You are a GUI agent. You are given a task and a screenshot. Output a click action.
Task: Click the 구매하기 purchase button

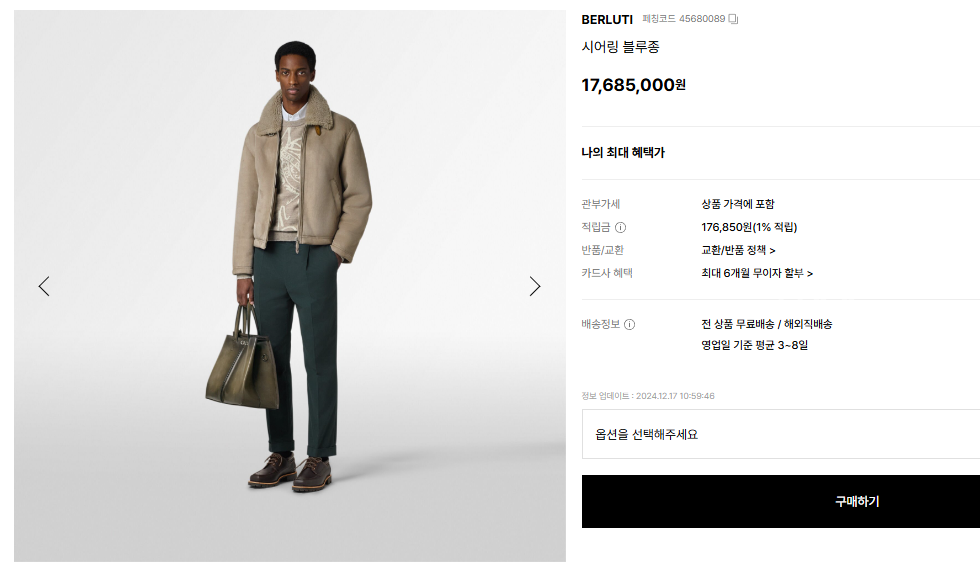[781, 501]
